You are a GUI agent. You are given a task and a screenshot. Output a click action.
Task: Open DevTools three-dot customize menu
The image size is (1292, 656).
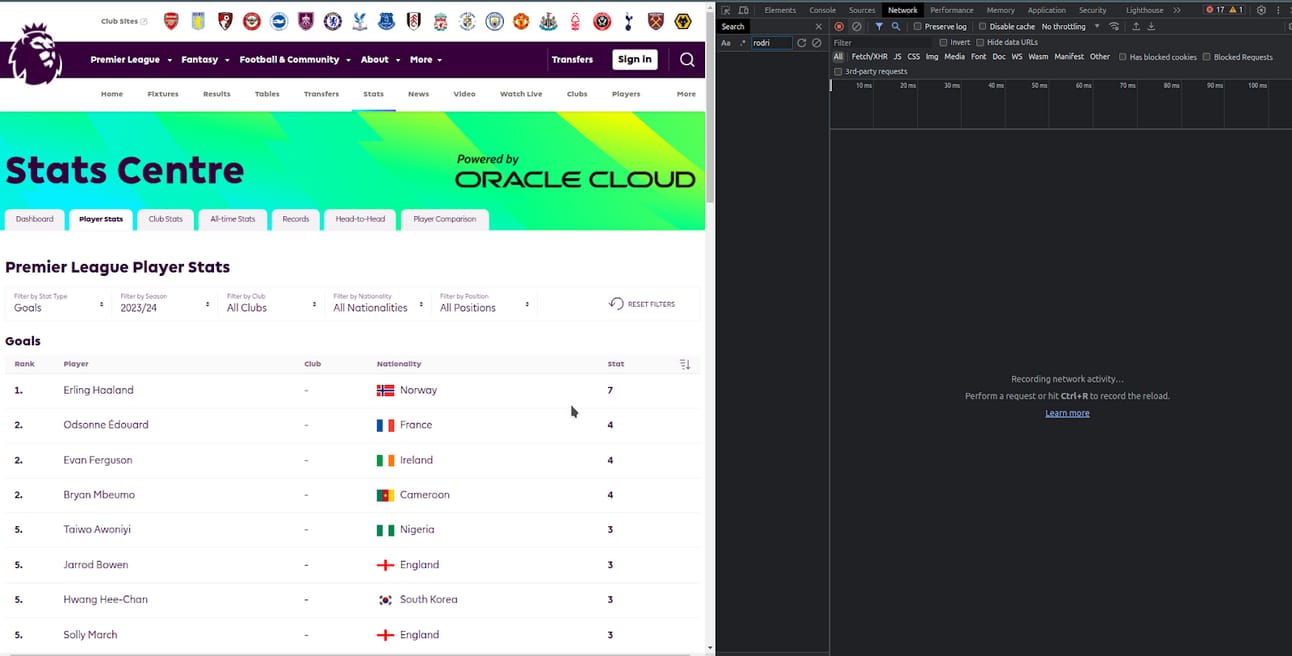1279,10
